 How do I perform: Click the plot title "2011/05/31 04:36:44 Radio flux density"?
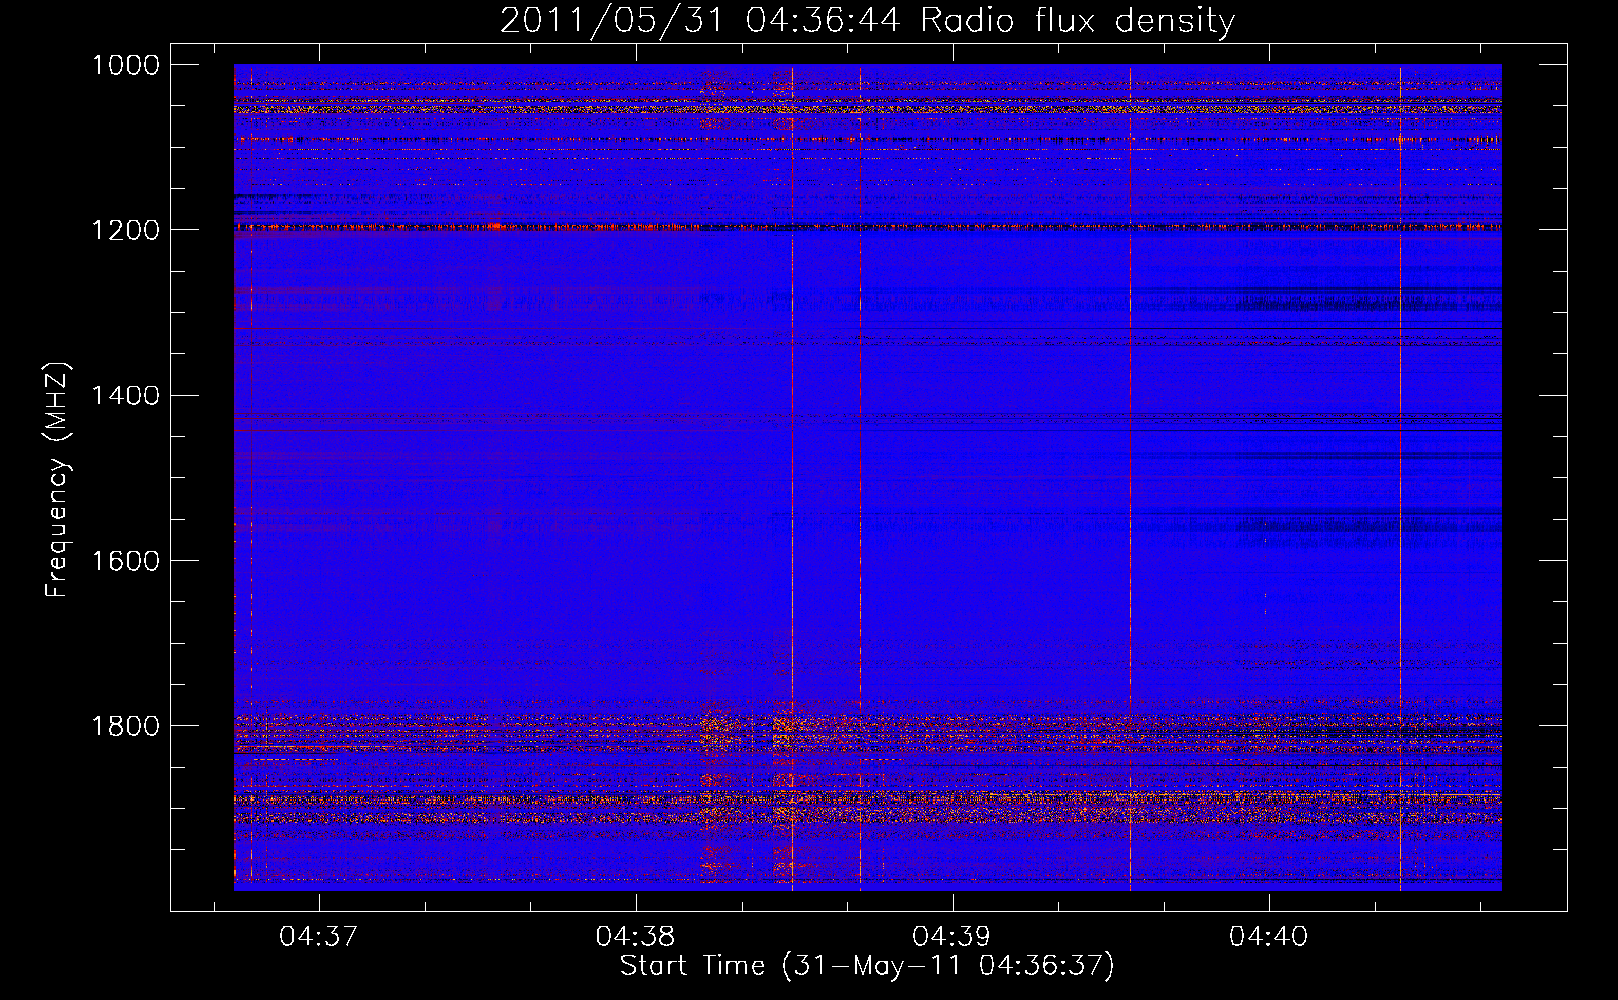click(867, 21)
